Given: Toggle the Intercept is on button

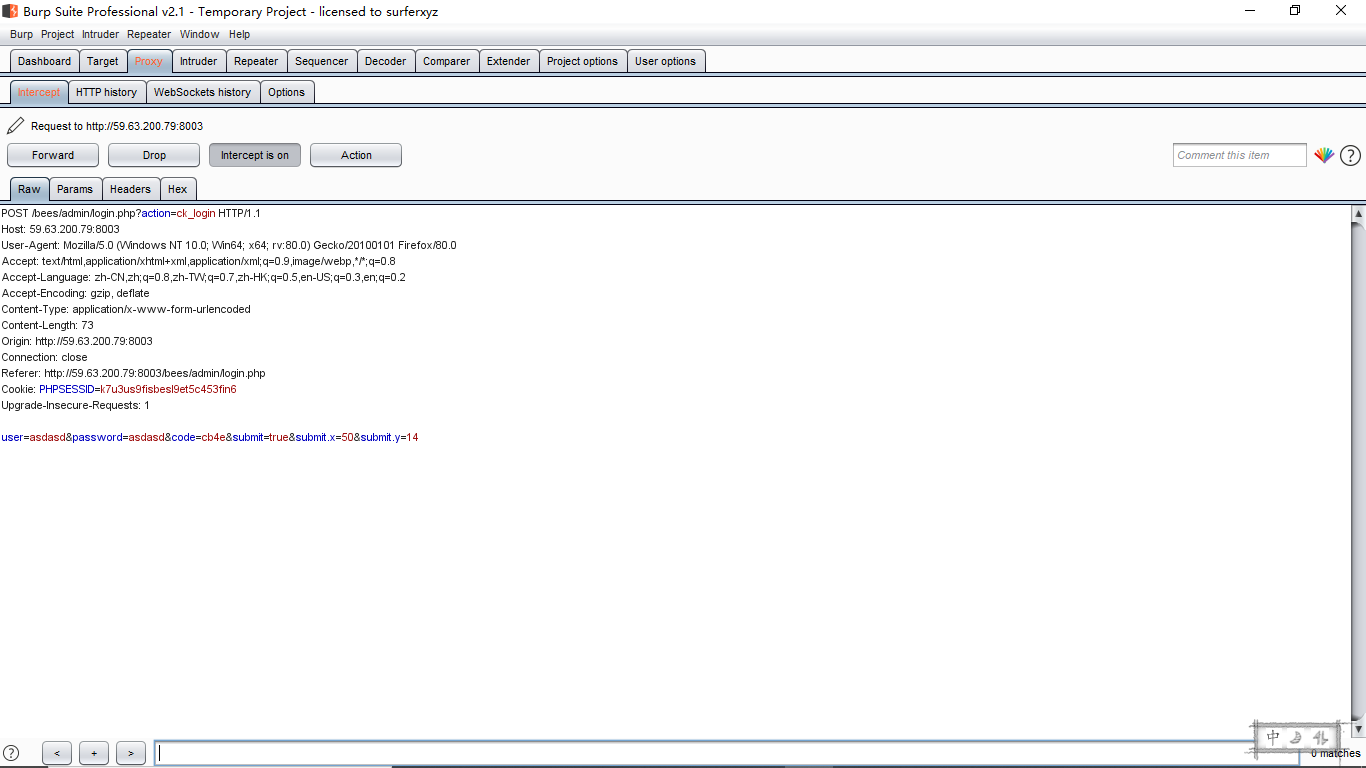Looking at the screenshot, I should 255,155.
